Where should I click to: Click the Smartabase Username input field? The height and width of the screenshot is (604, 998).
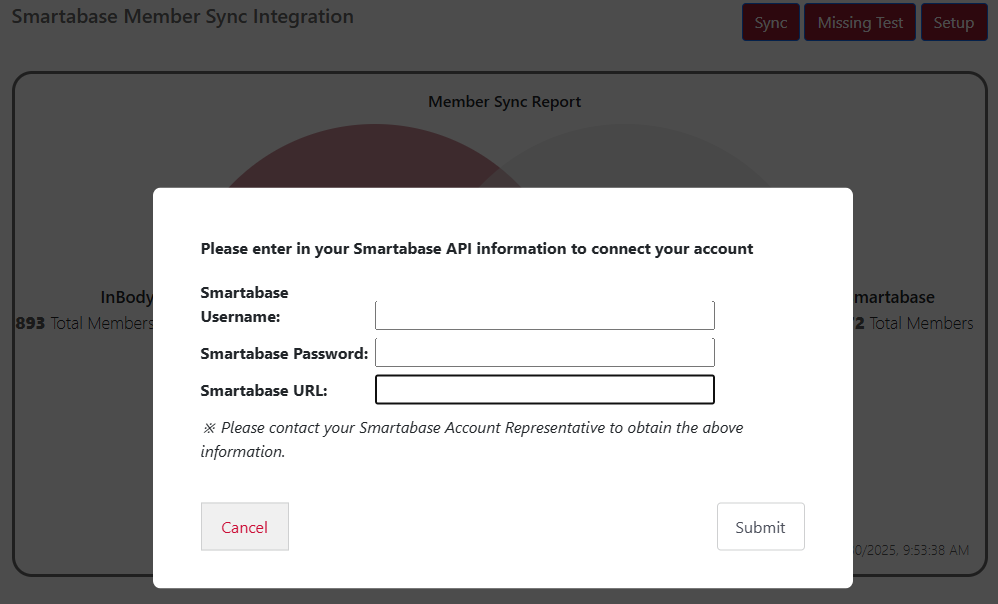[545, 315]
